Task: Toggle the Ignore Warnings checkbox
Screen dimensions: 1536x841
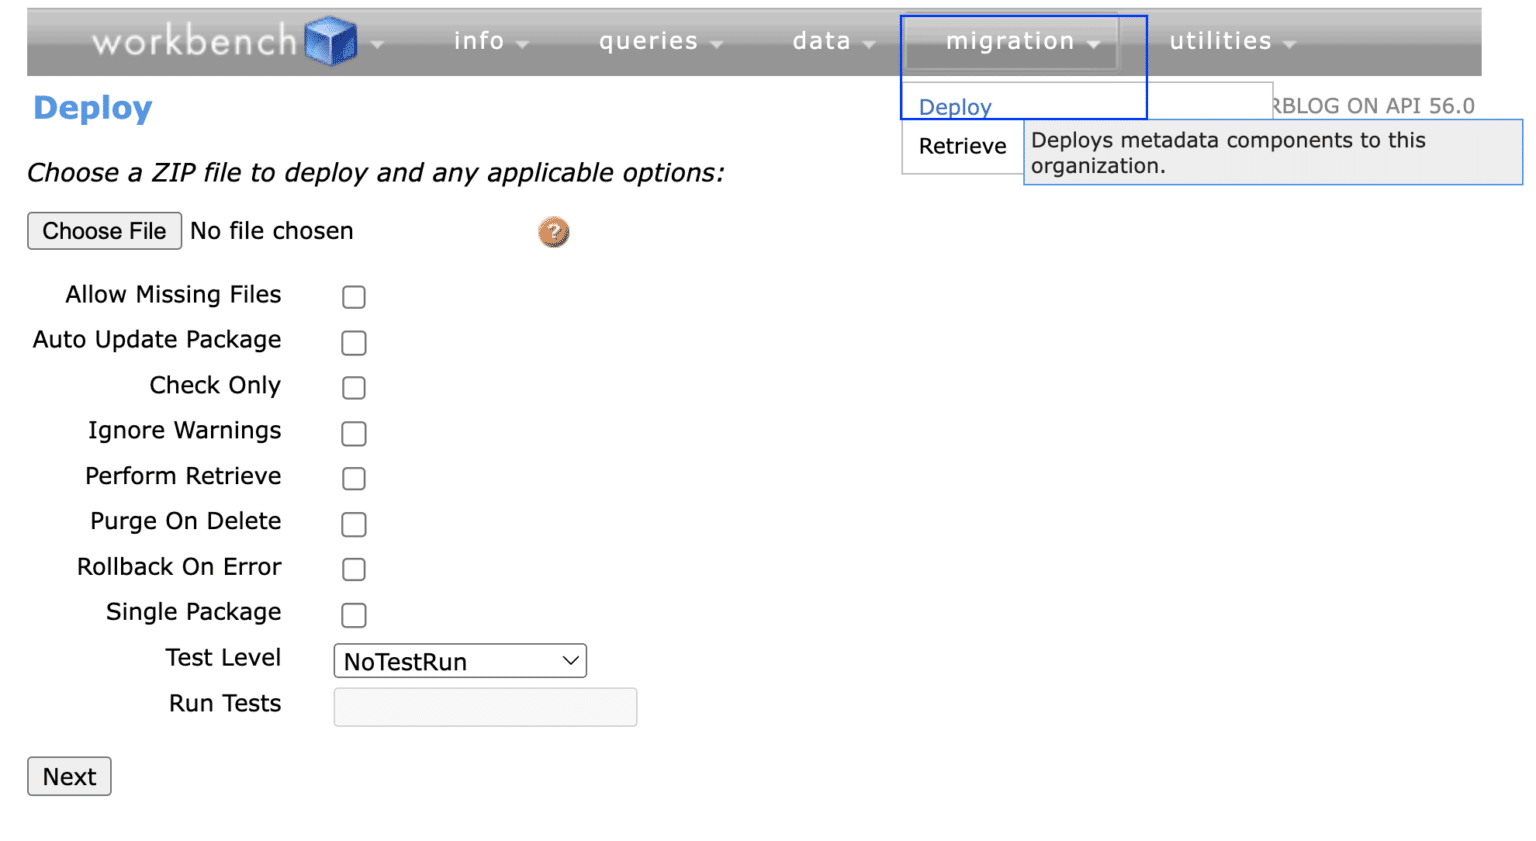Action: [x=354, y=433]
